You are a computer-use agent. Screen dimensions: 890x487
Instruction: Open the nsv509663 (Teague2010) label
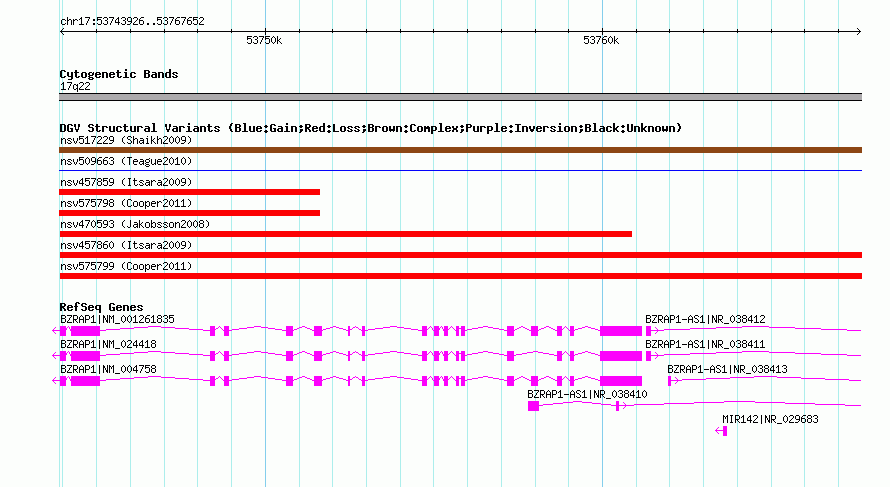(x=126, y=161)
